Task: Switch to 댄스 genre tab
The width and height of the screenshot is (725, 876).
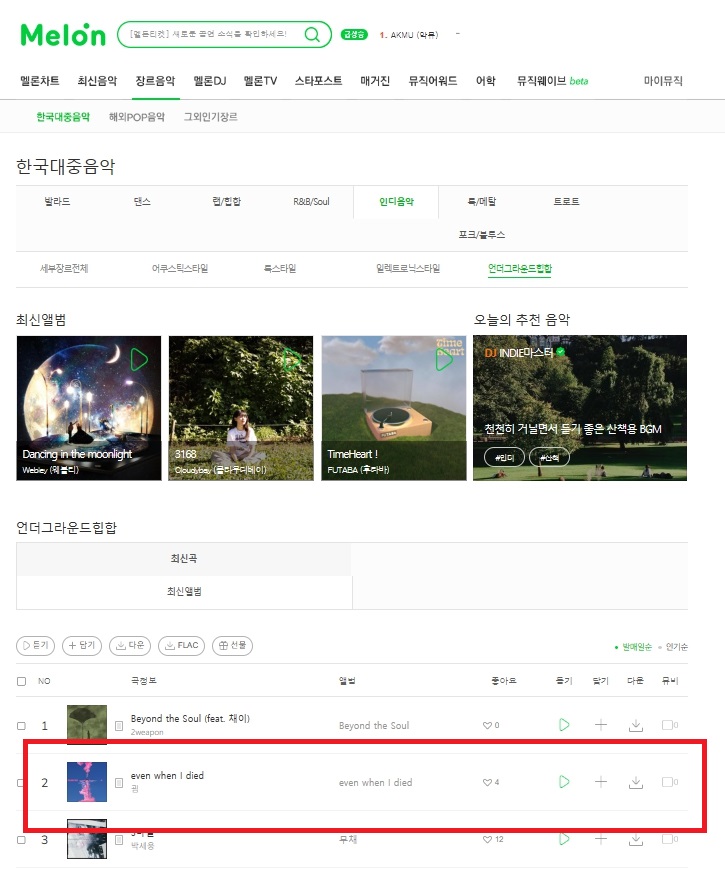Action: click(142, 202)
